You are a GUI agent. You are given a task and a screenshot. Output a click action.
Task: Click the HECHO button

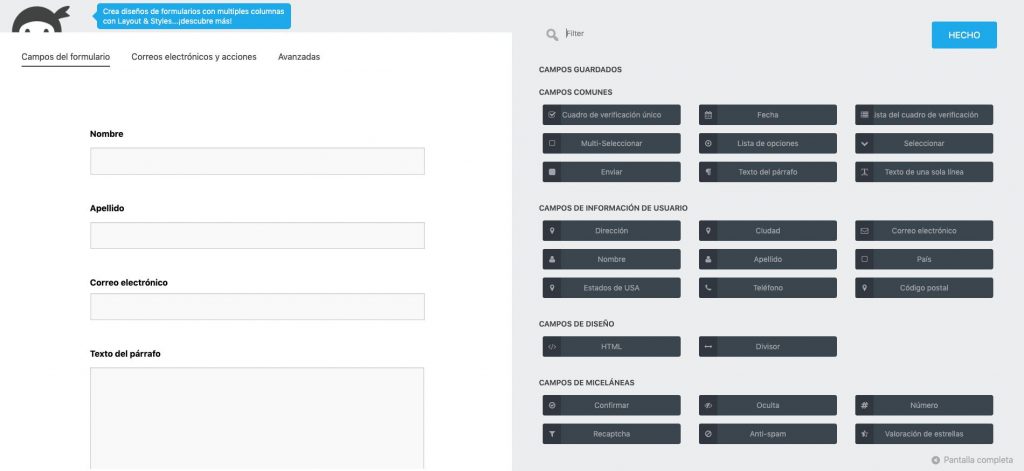[964, 35]
